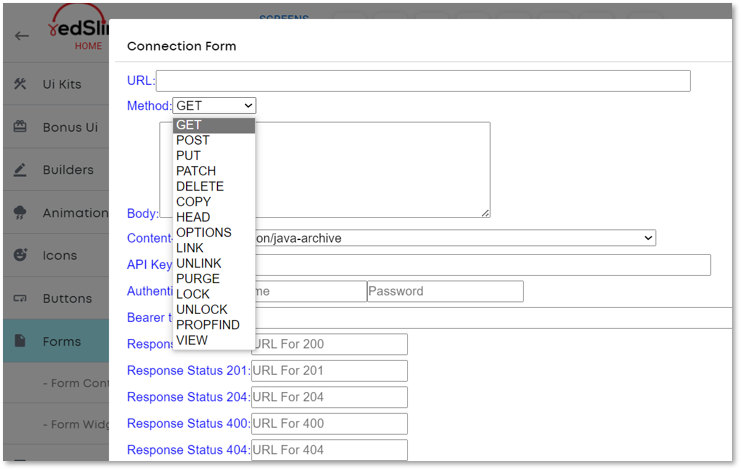Image resolution: width=741 pixels, height=470 pixels.
Task: Open the Icons sidebar menu
Action: [x=56, y=255]
